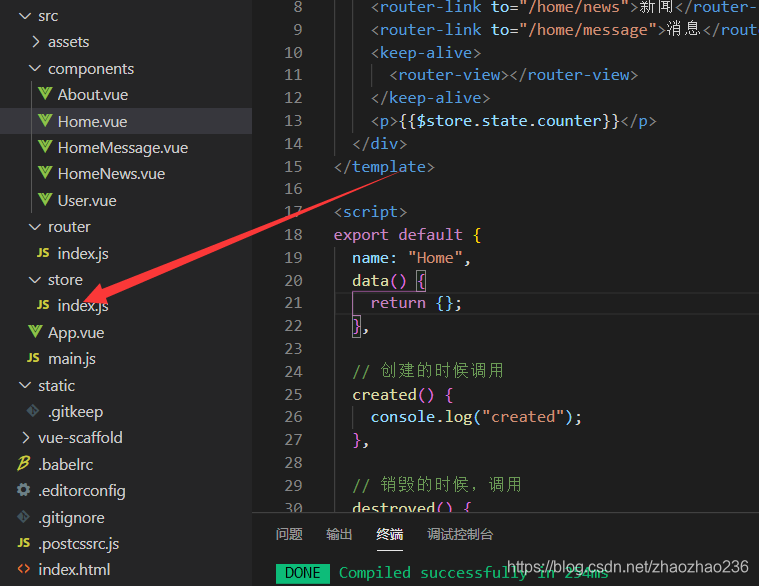Select the vue-scaffold folder label
Screen dimensions: 759x586
[x=80, y=437]
